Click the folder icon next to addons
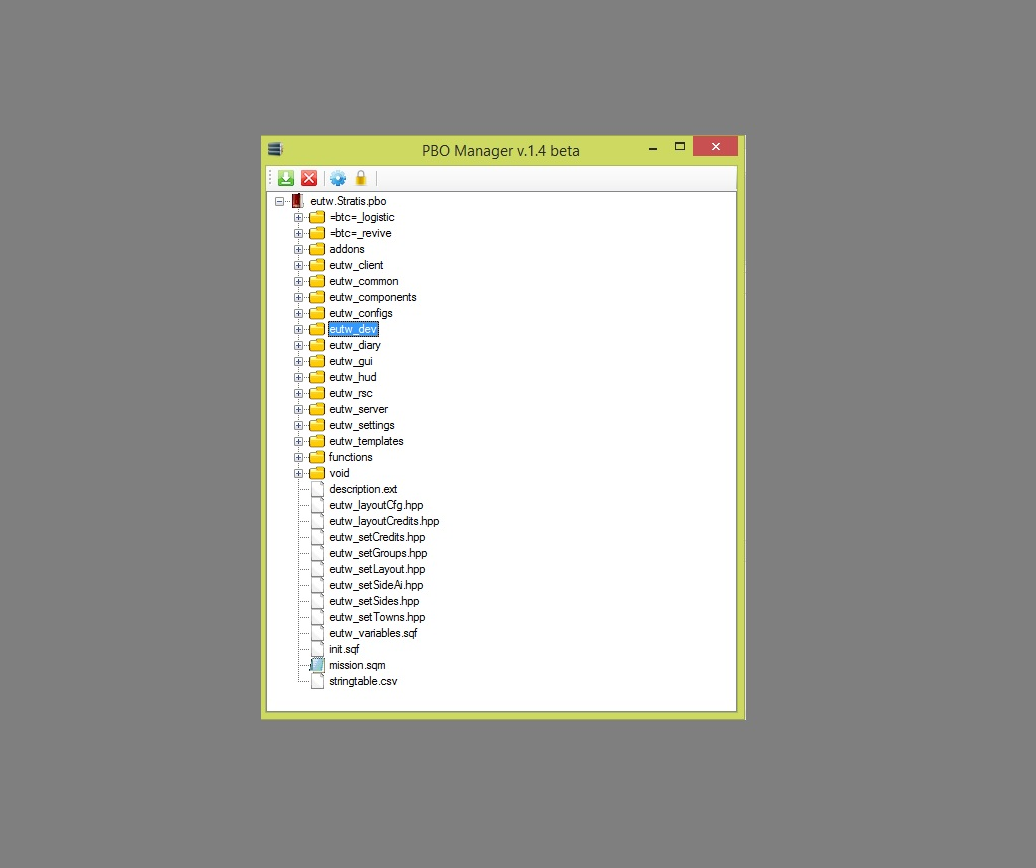This screenshot has height=868, width=1036. [x=317, y=249]
